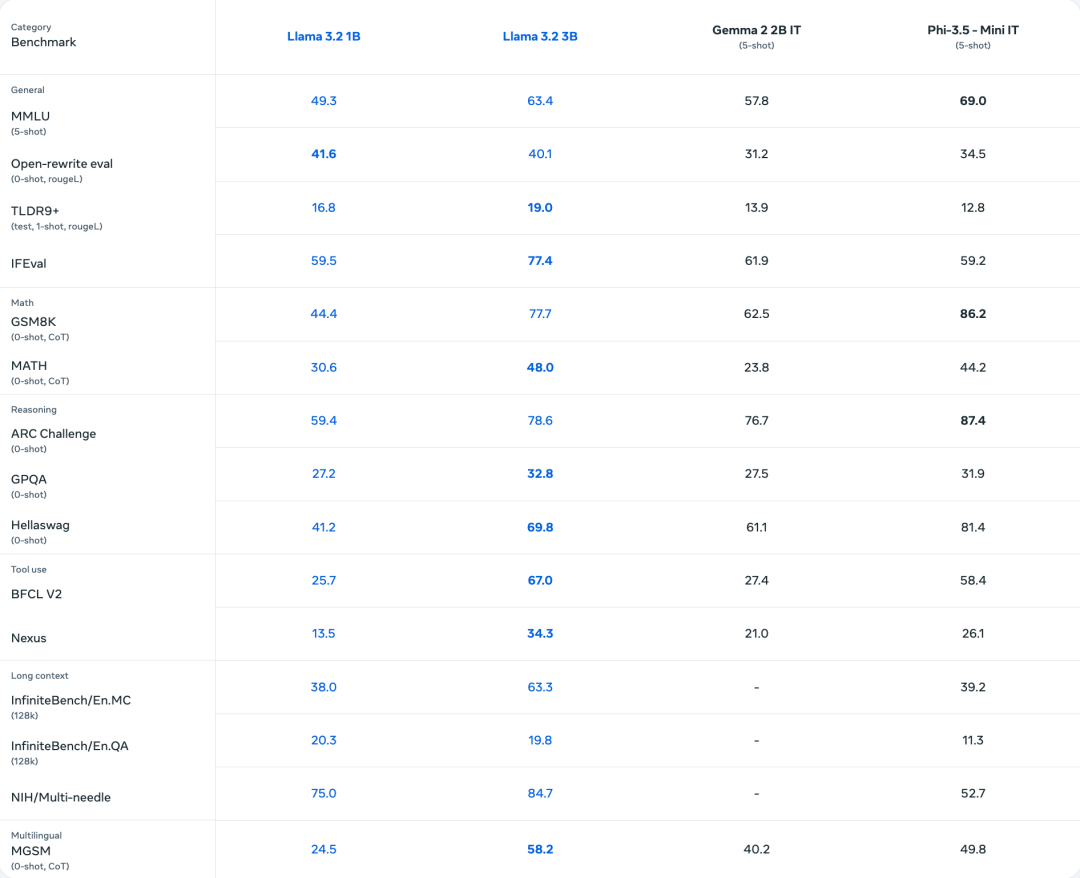1080x878 pixels.
Task: Click the BFCL V2 benchmark name
Action: pyautogui.click(x=37, y=594)
